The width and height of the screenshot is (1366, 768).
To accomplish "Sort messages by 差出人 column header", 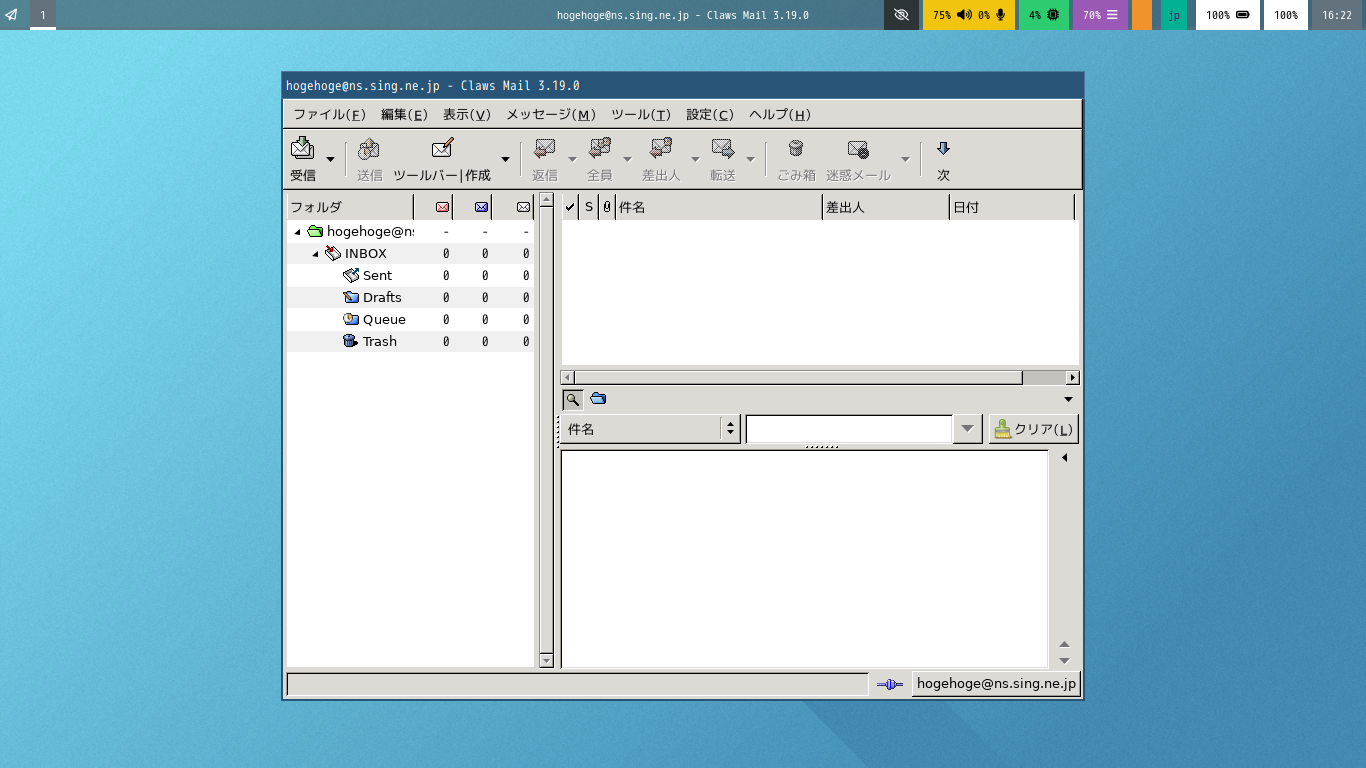I will click(x=886, y=207).
